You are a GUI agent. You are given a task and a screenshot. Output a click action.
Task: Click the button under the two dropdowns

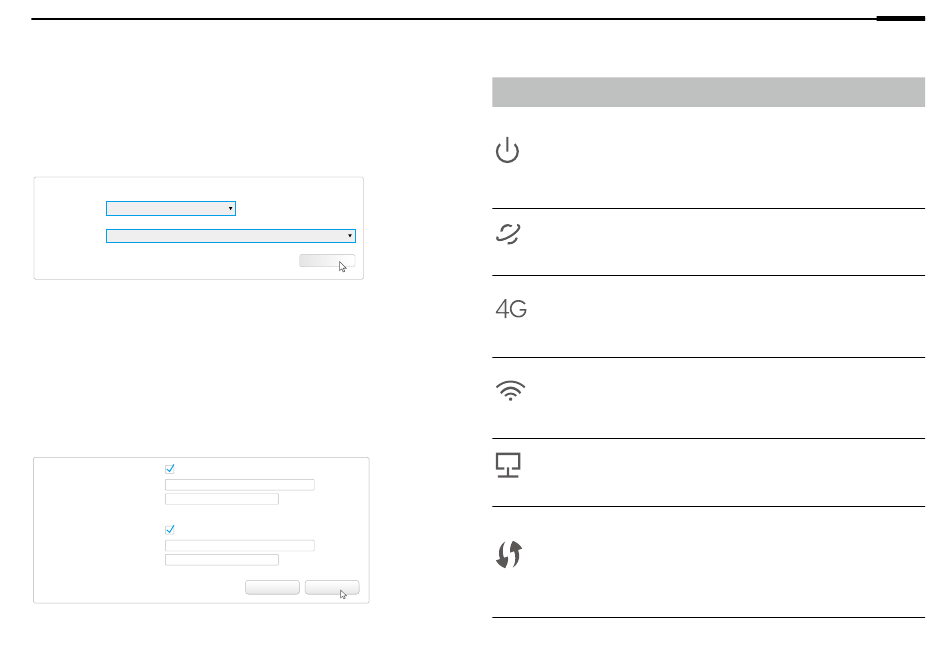click(x=327, y=261)
